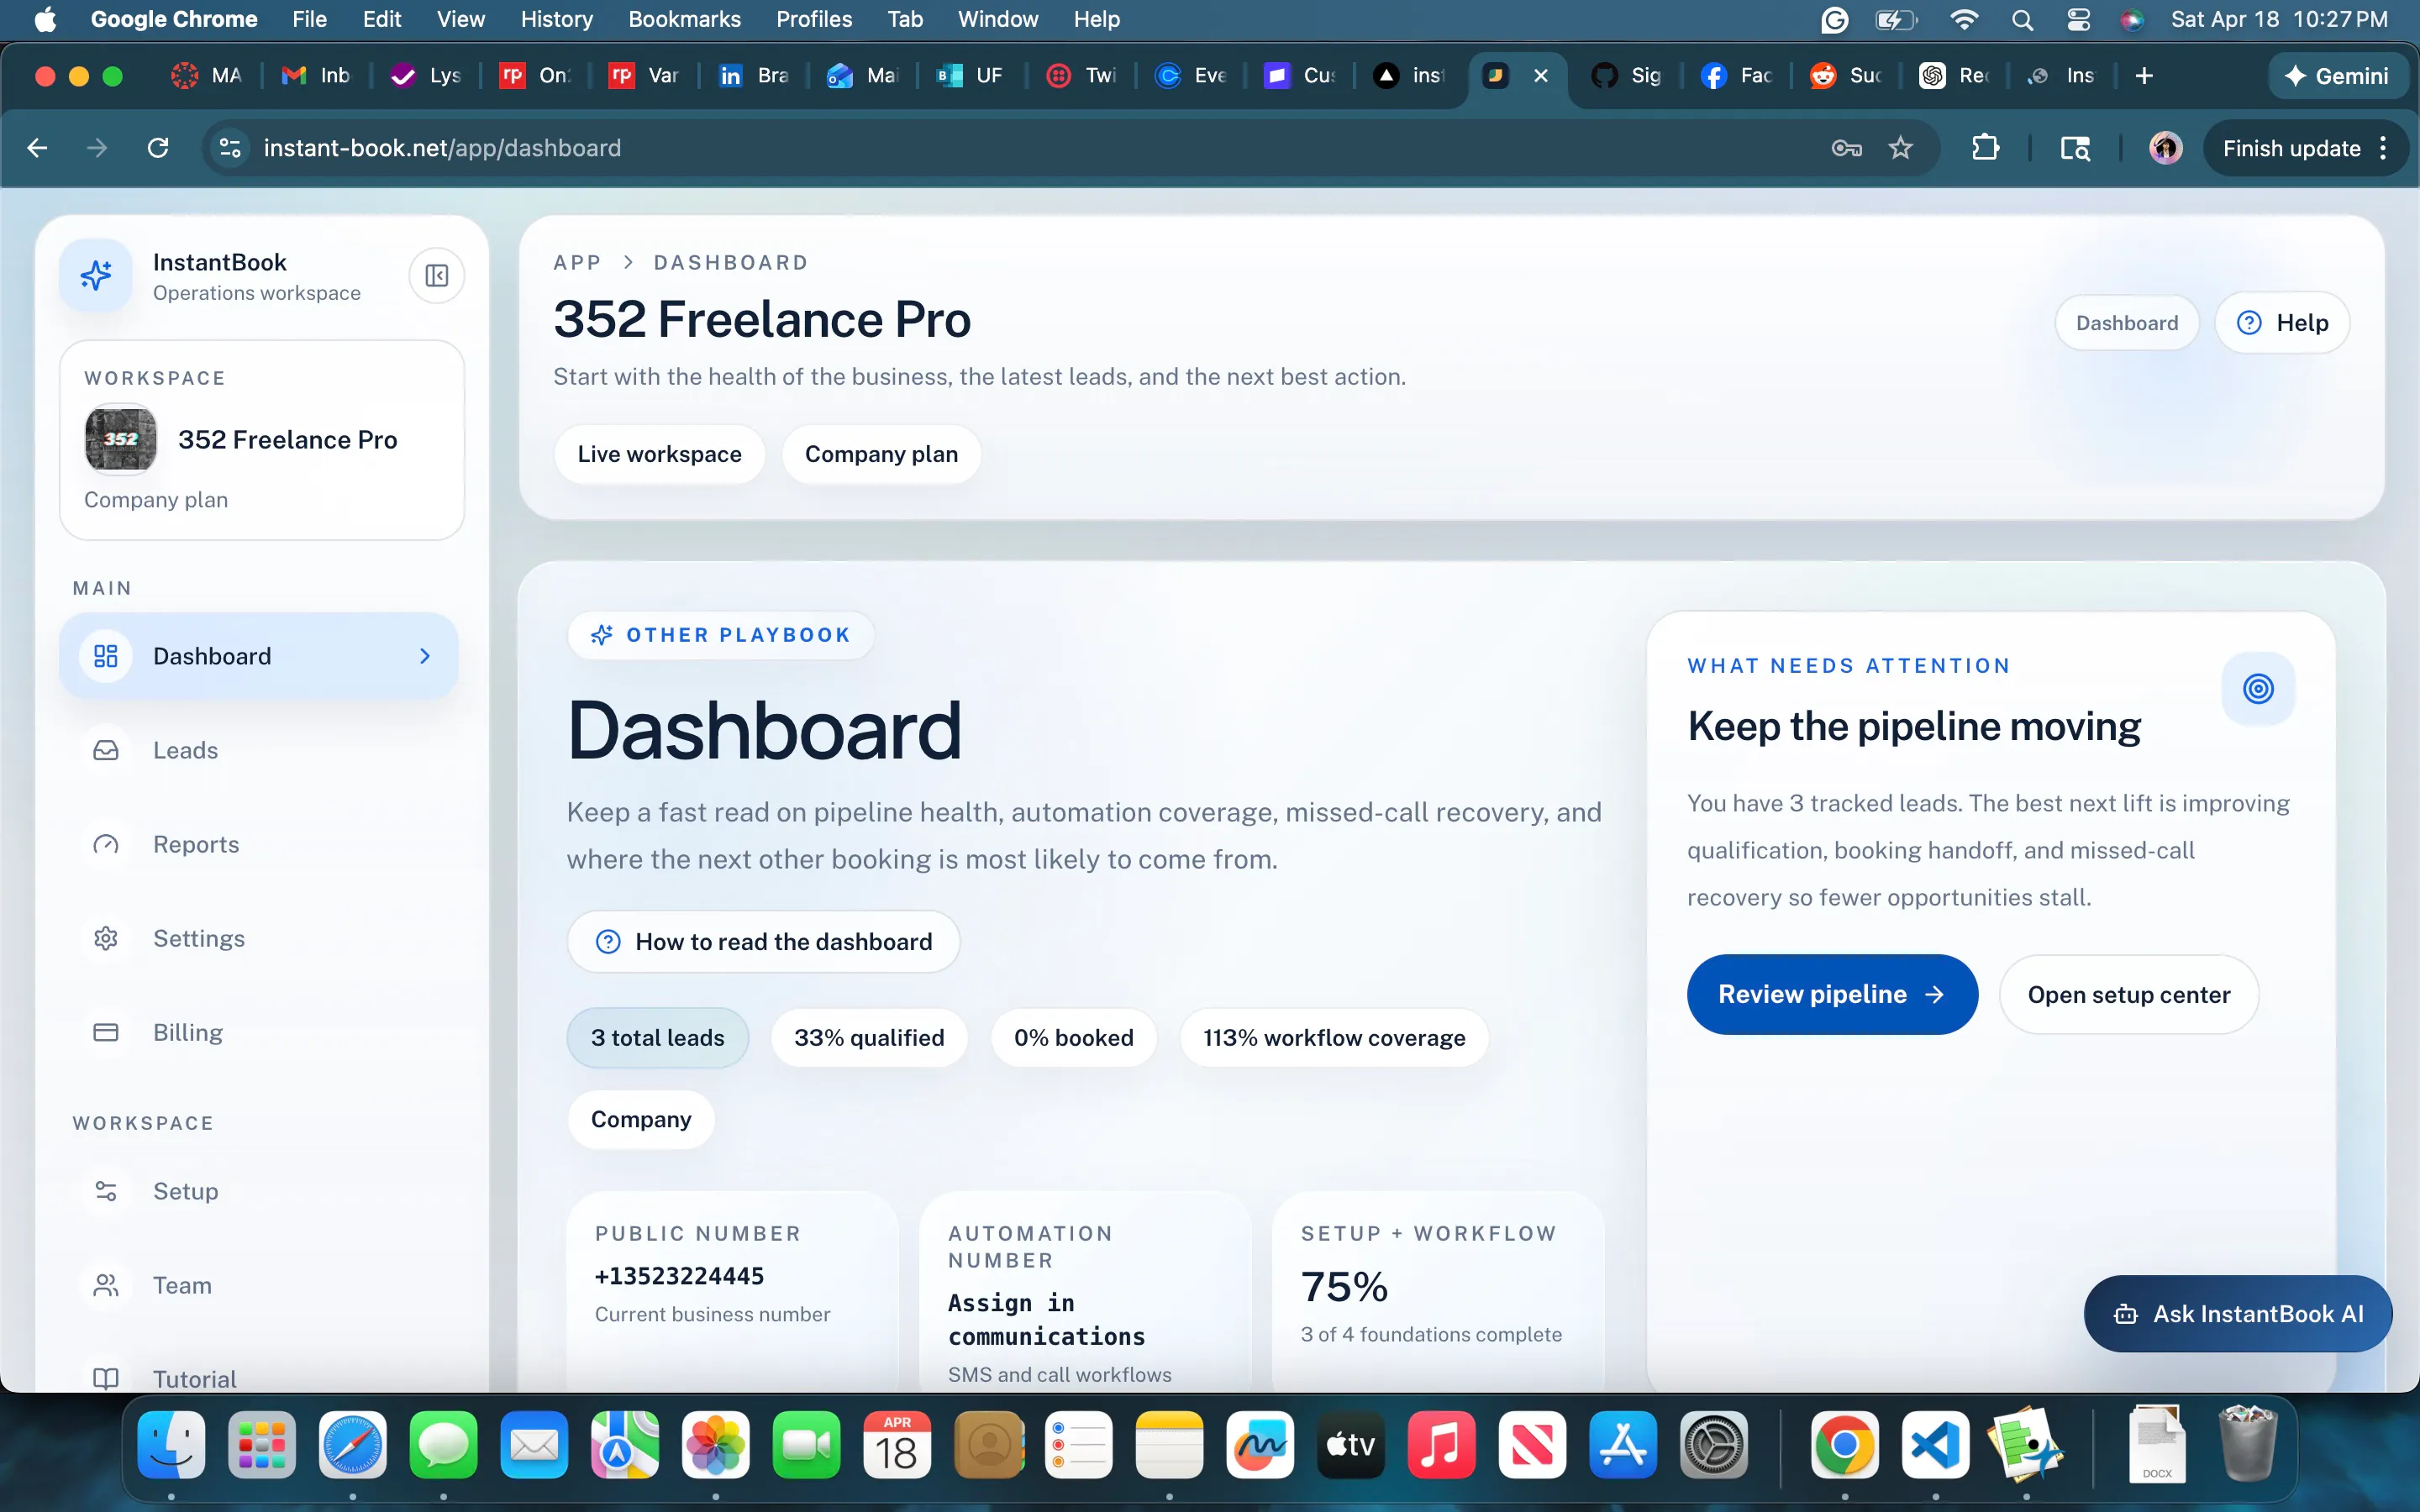Open Spotlight search in menu bar

coord(2022,19)
